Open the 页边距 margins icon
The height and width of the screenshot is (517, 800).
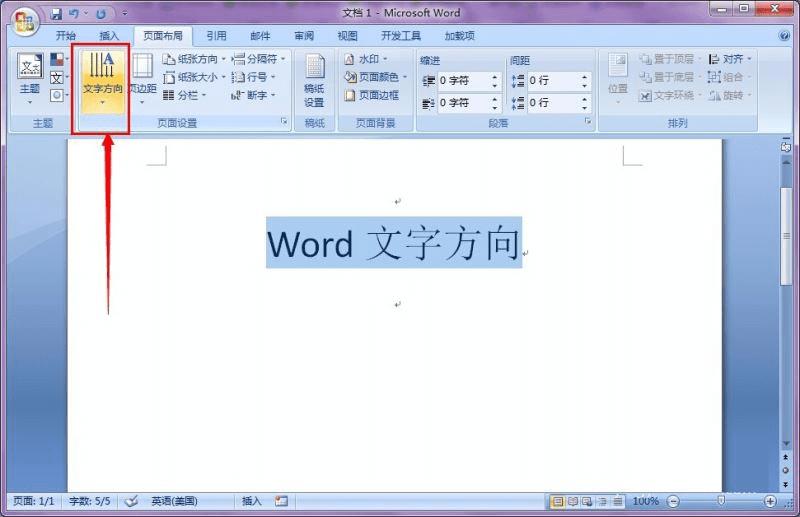tap(142, 79)
